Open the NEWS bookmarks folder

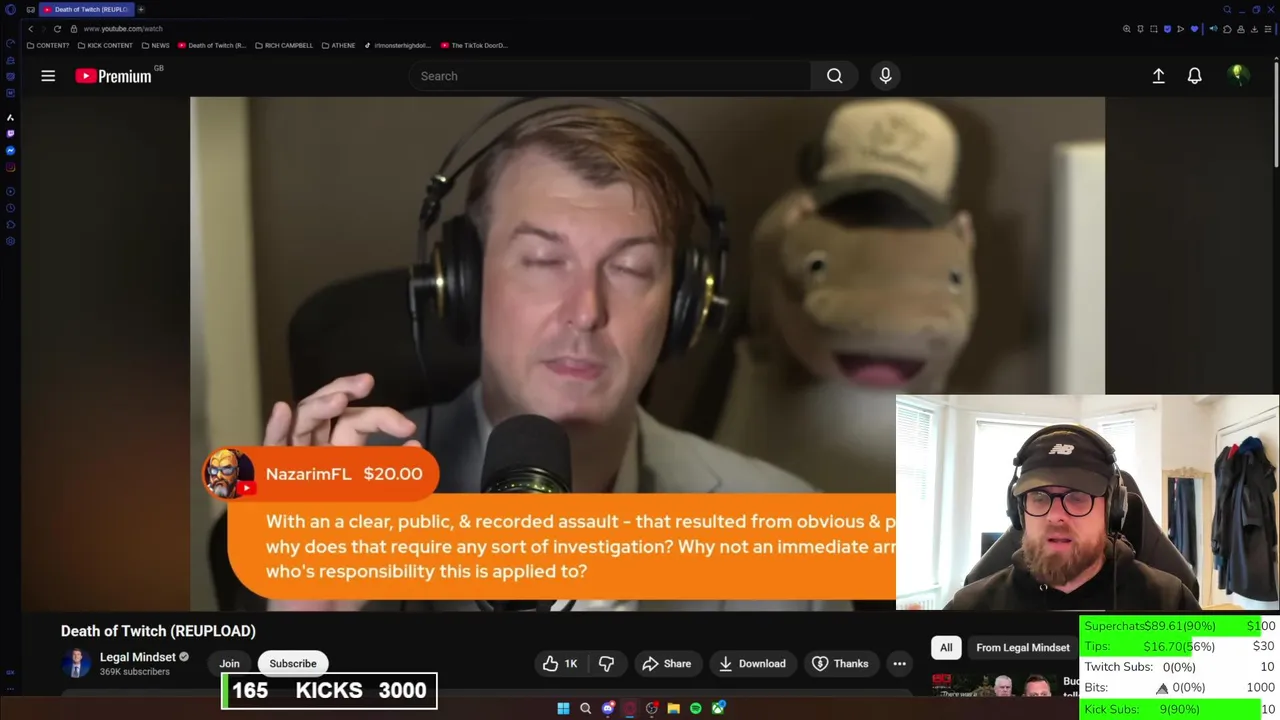tap(155, 45)
